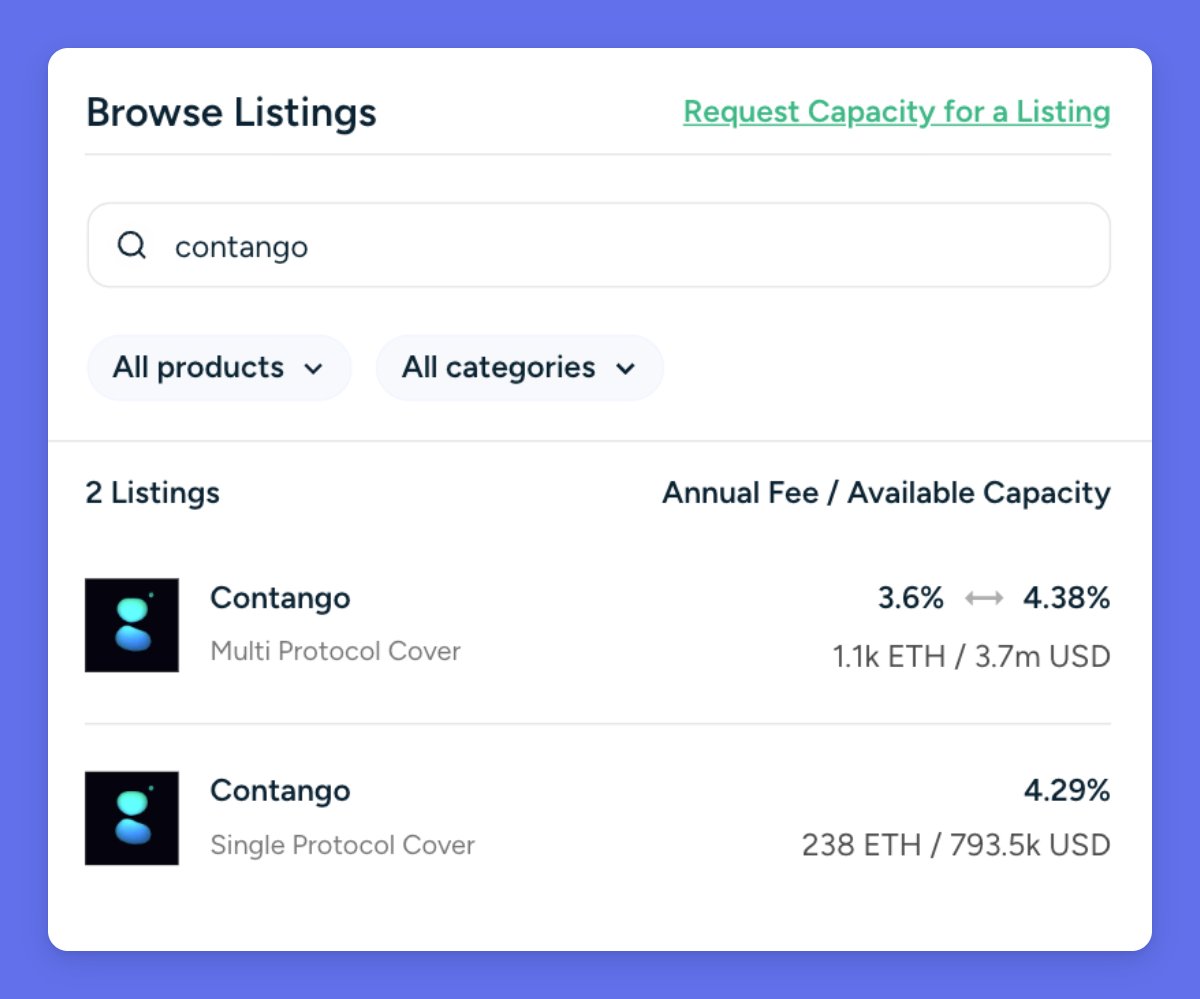
Task: Open the All products dropdown
Action: point(219,368)
